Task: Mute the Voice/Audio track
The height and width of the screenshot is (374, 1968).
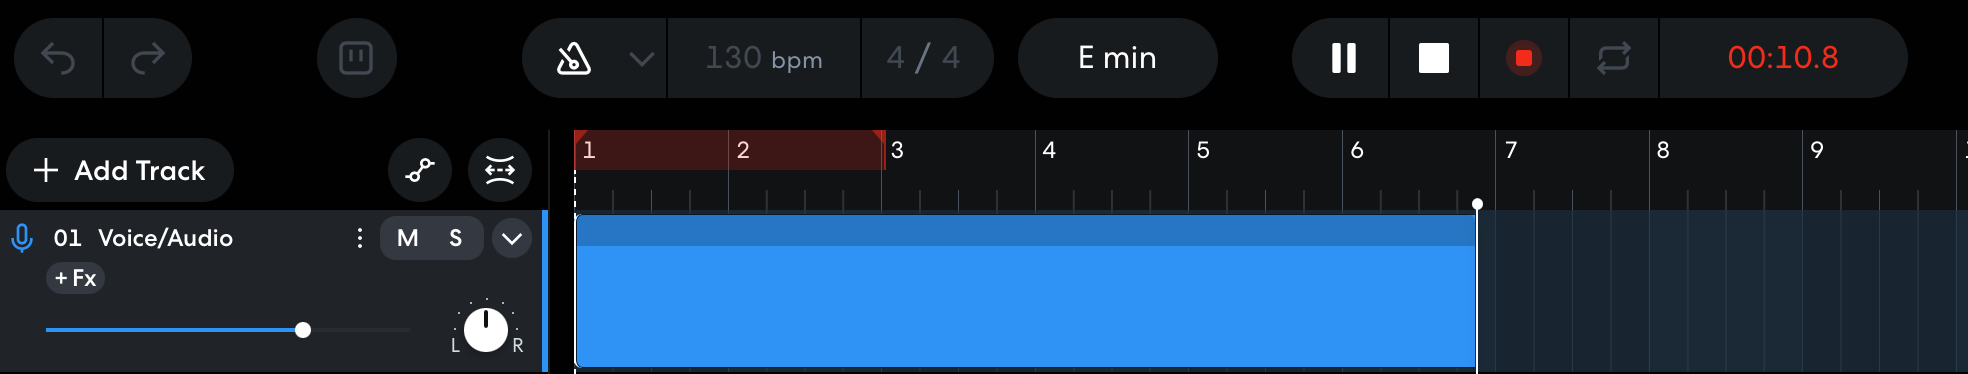Action: (407, 238)
